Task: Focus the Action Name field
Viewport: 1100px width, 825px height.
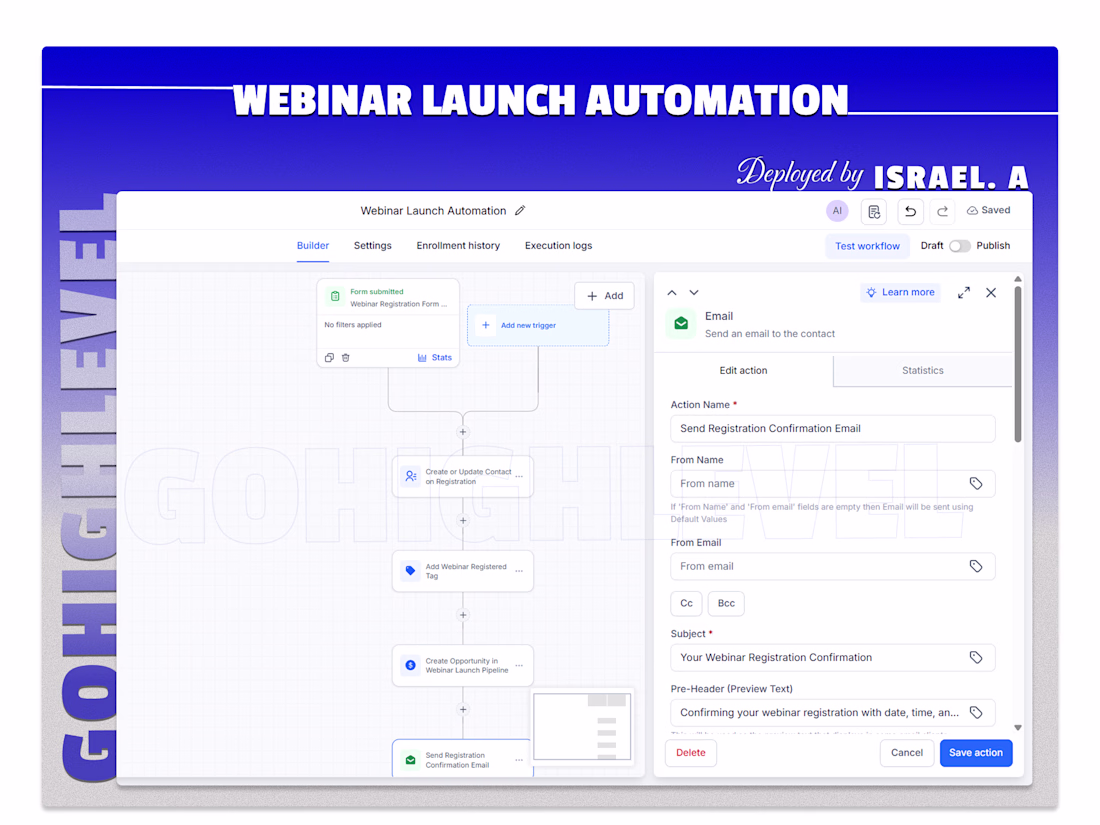Action: [x=833, y=429]
